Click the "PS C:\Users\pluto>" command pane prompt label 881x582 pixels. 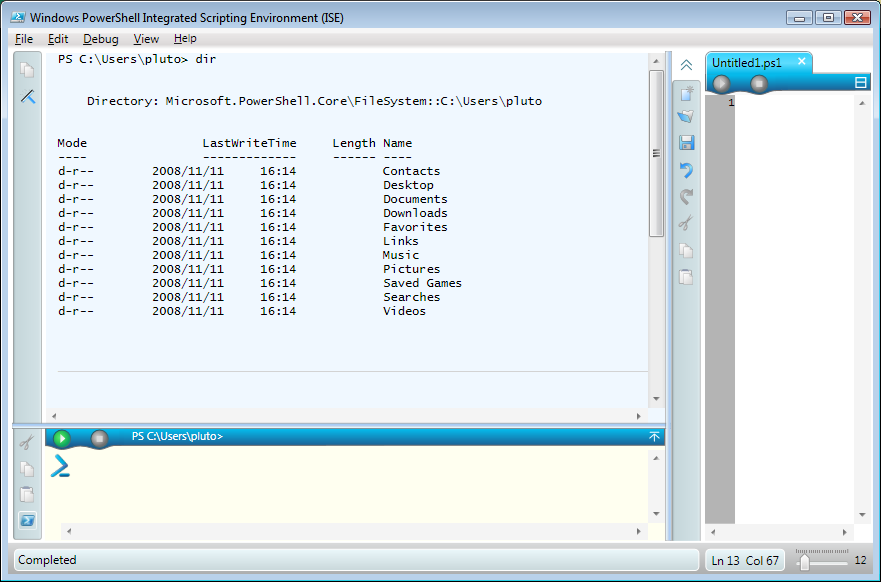tap(177, 436)
